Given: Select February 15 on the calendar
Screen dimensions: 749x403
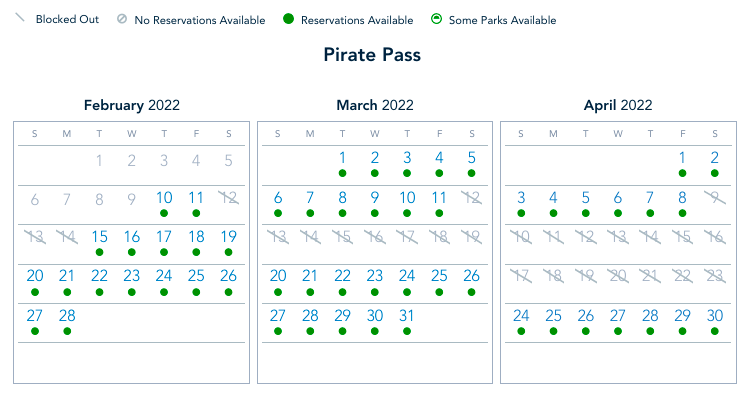Looking at the screenshot, I should pos(99,237).
